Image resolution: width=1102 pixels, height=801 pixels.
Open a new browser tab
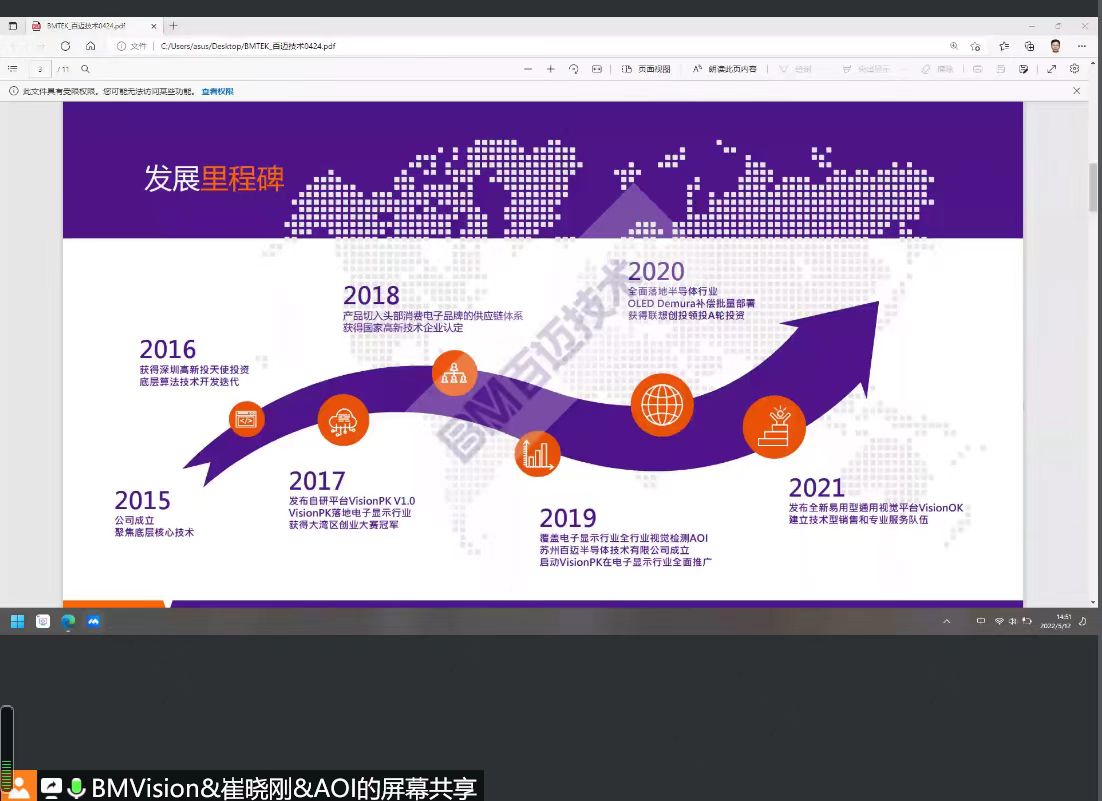coord(173,25)
